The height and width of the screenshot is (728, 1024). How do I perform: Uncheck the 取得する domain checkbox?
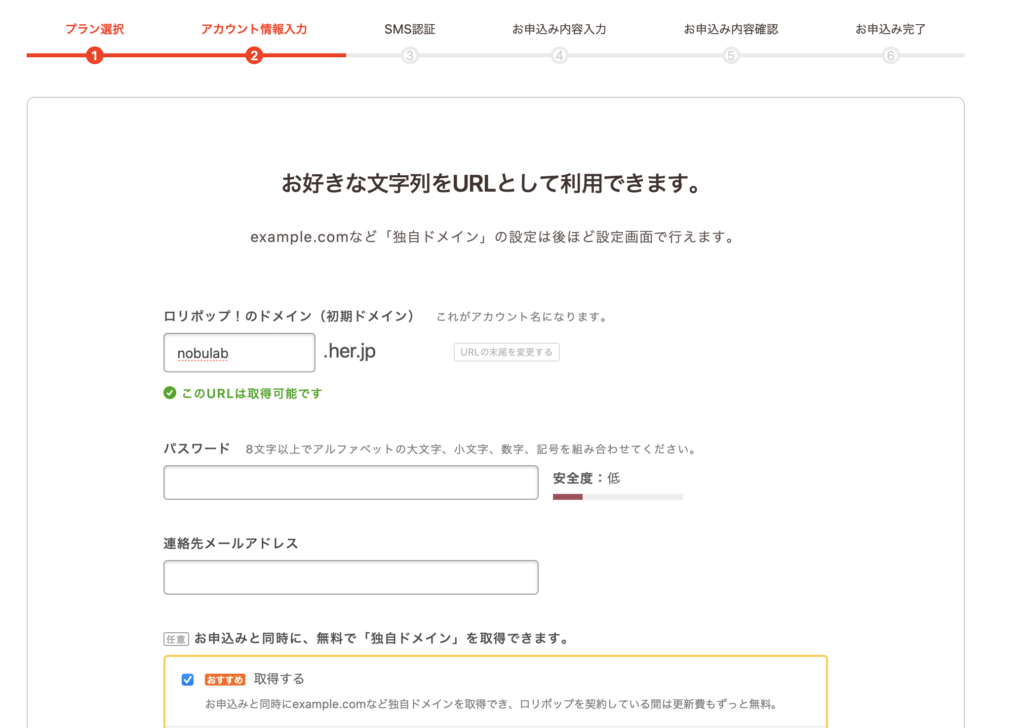click(x=187, y=680)
